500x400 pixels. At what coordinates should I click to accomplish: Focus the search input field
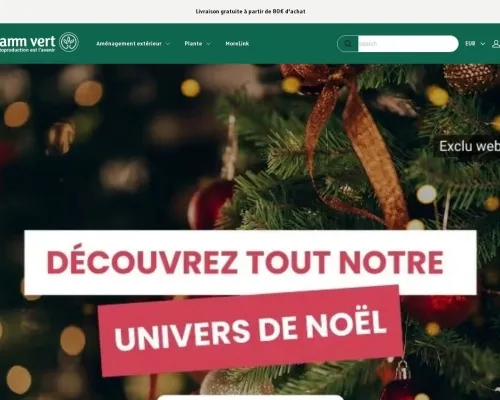tap(408, 44)
